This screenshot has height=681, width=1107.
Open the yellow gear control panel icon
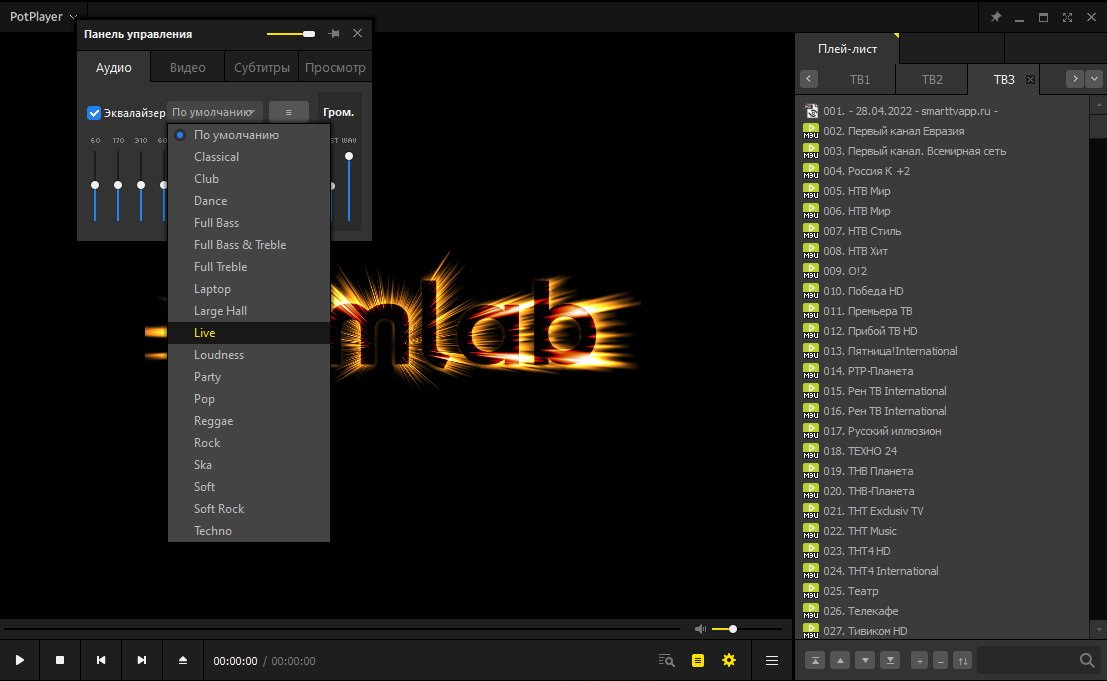729,660
